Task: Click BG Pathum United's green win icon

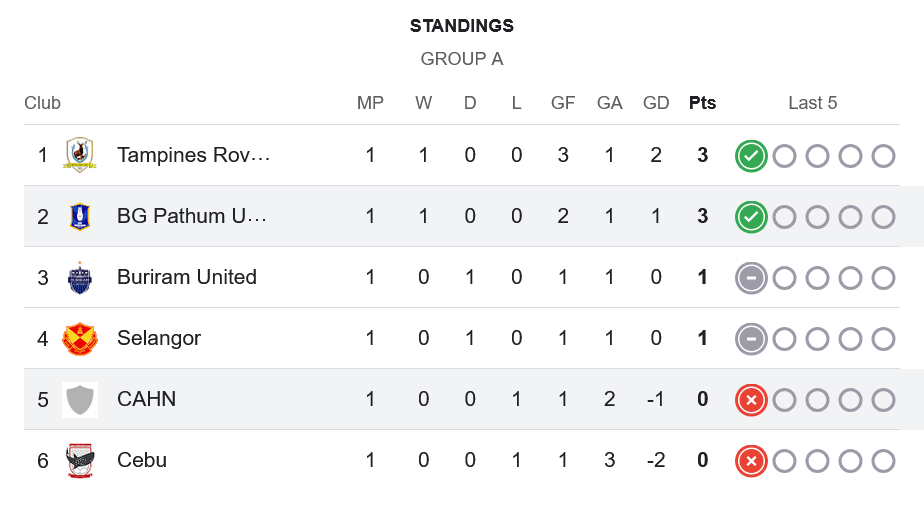Action: 751,216
